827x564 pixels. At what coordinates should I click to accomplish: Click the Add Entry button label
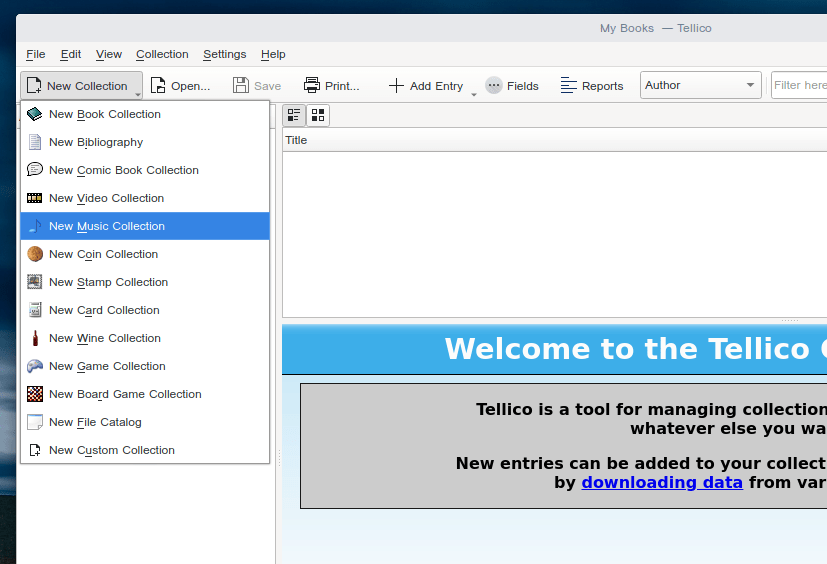(436, 86)
